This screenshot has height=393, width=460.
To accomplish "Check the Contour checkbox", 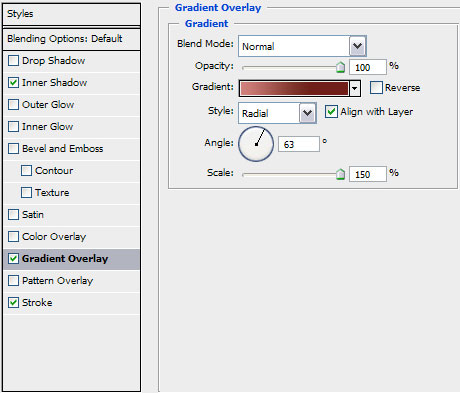I will (26, 171).
